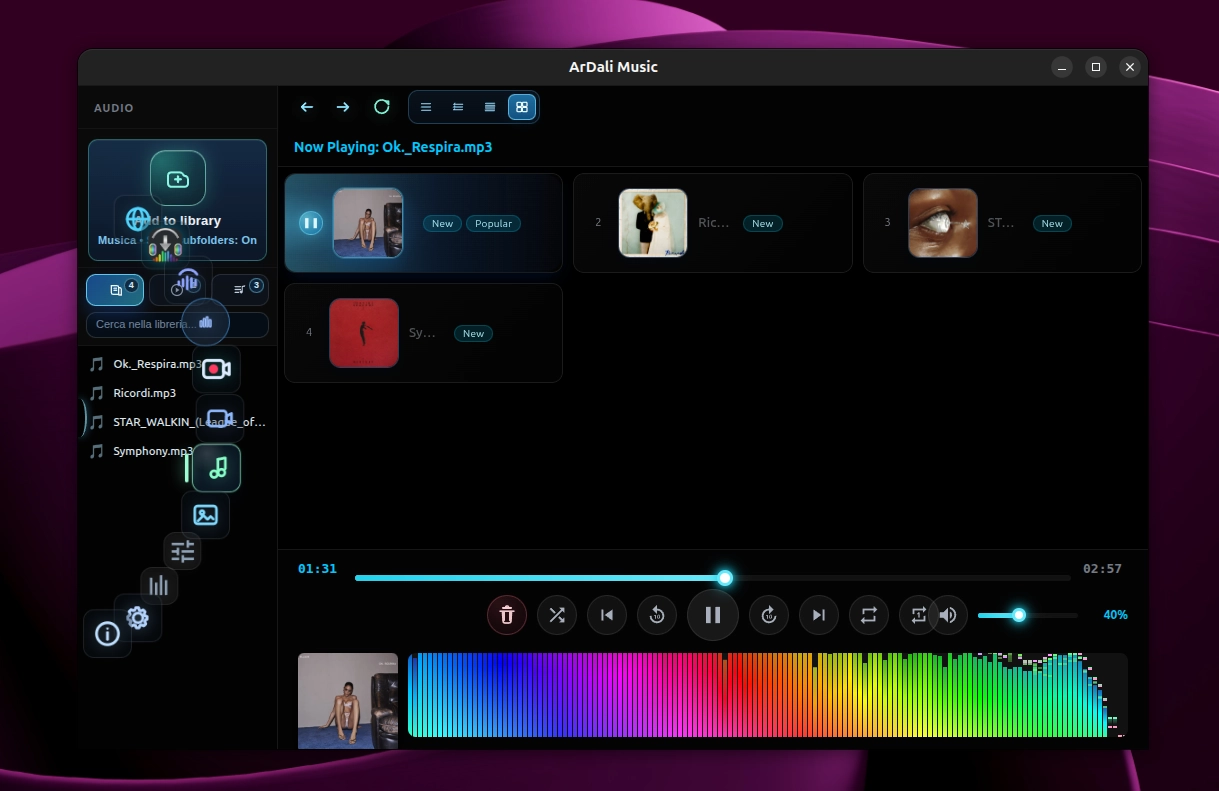Screen dimensions: 1219x791
Task: Switch to the video camera section
Action: pyautogui.click(x=220, y=418)
